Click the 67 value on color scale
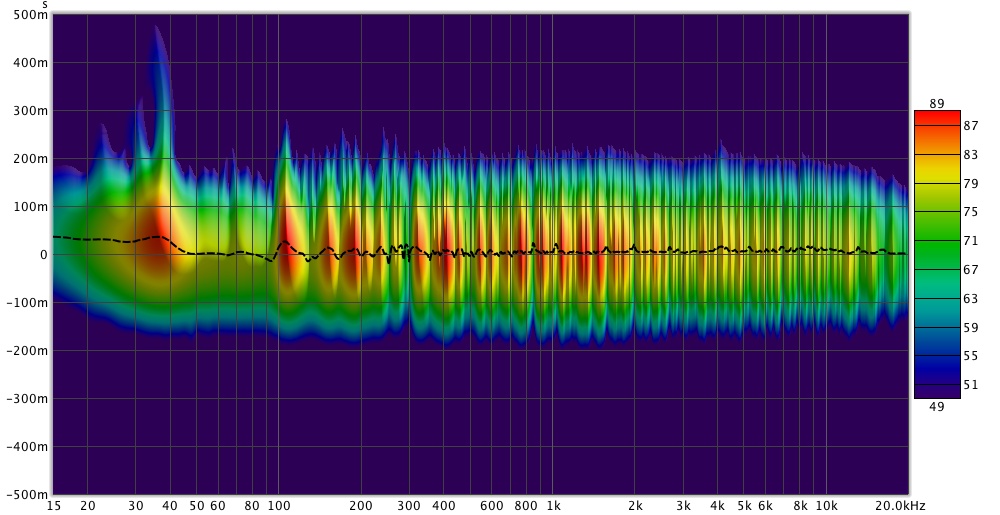 tap(971, 270)
